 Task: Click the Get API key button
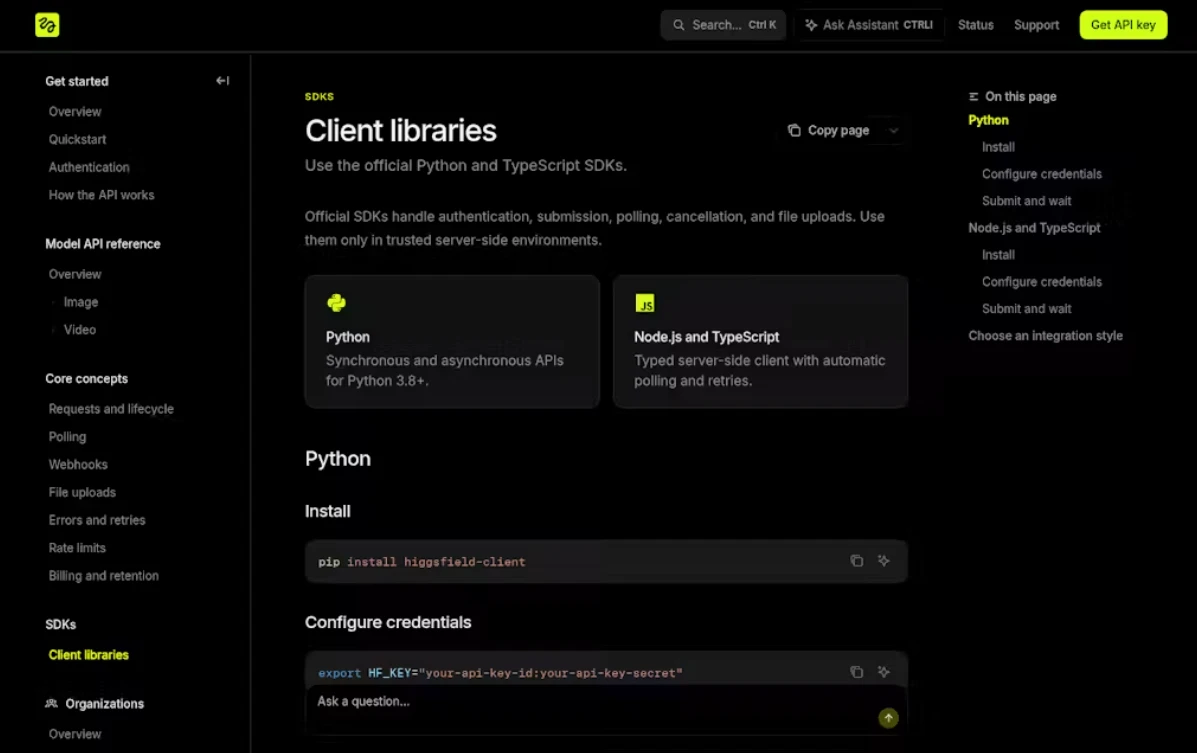[1123, 25]
